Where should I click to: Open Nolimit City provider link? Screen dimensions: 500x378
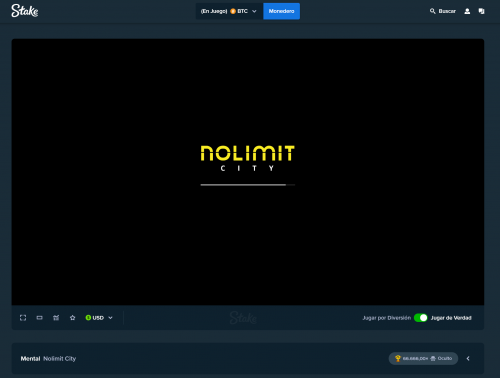tap(60, 359)
